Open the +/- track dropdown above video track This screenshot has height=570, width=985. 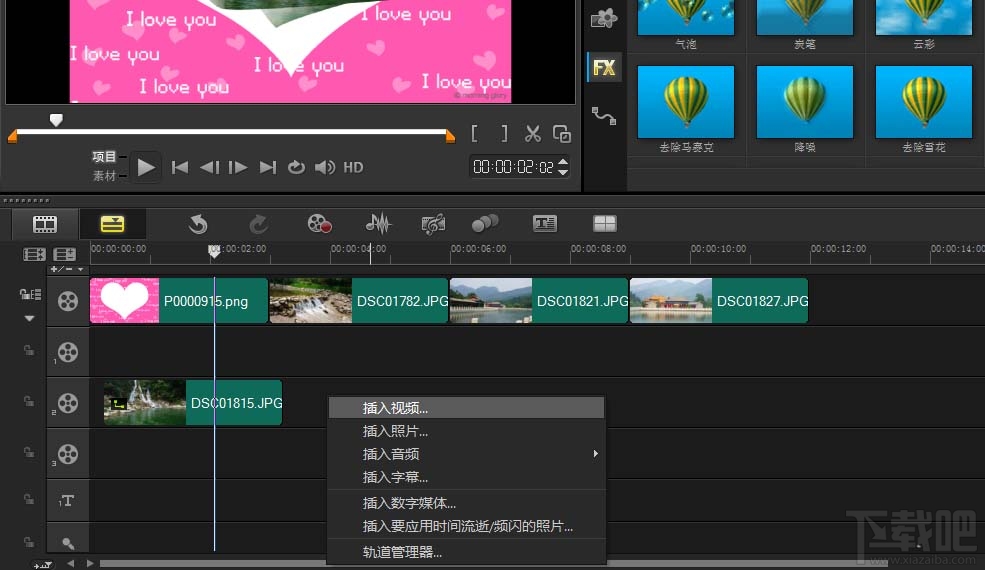tap(68, 269)
